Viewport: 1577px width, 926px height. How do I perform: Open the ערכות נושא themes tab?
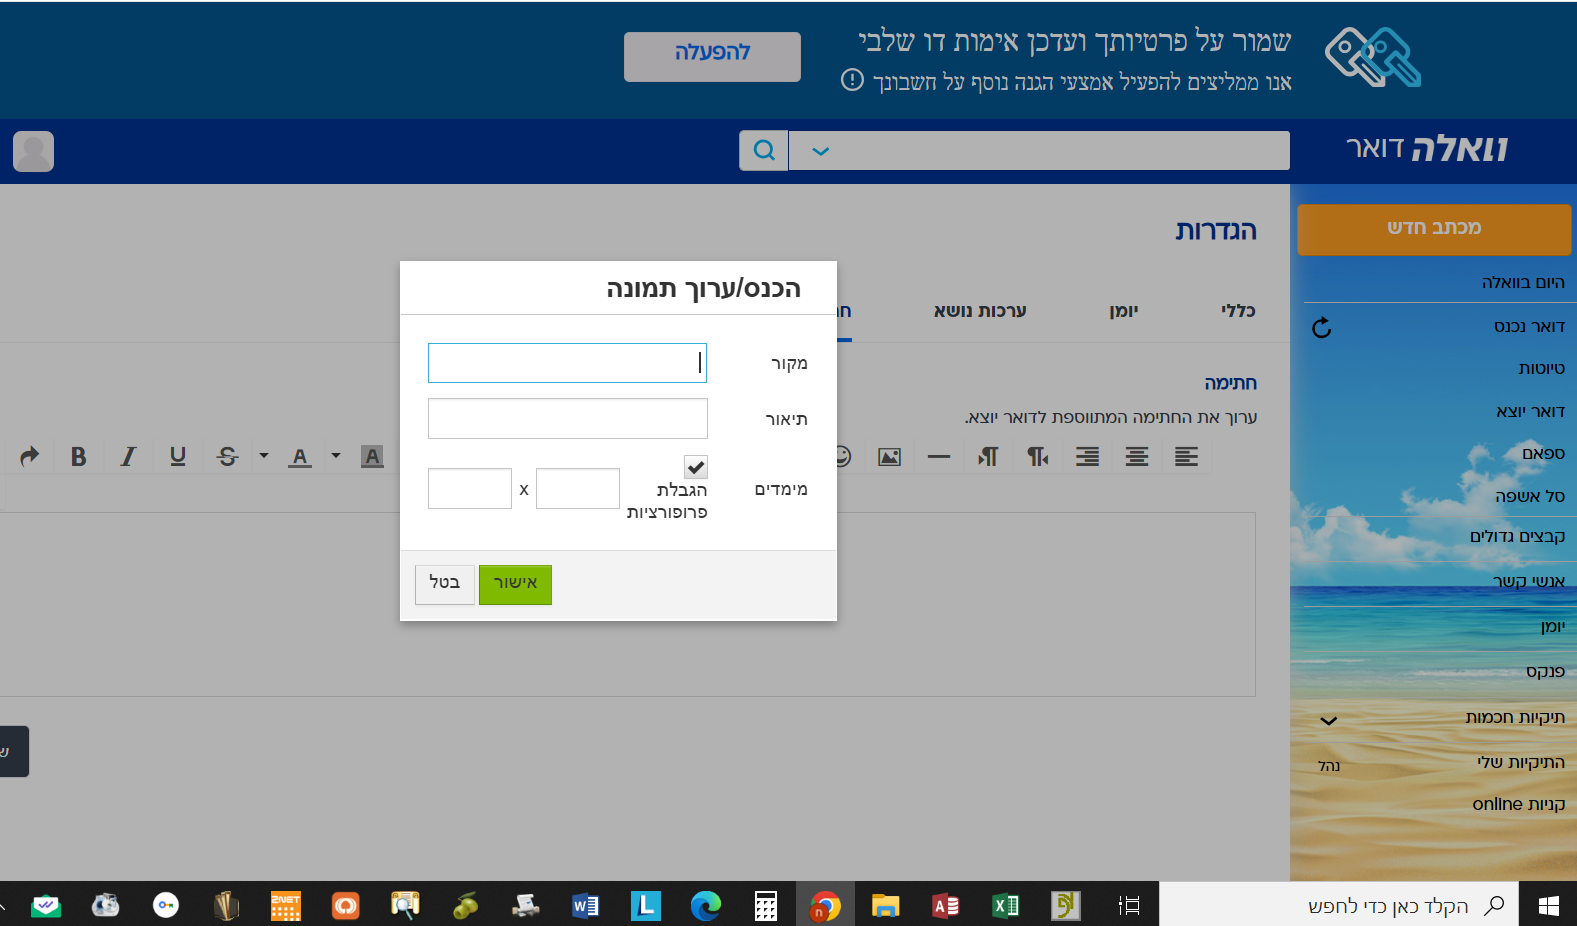click(x=980, y=311)
